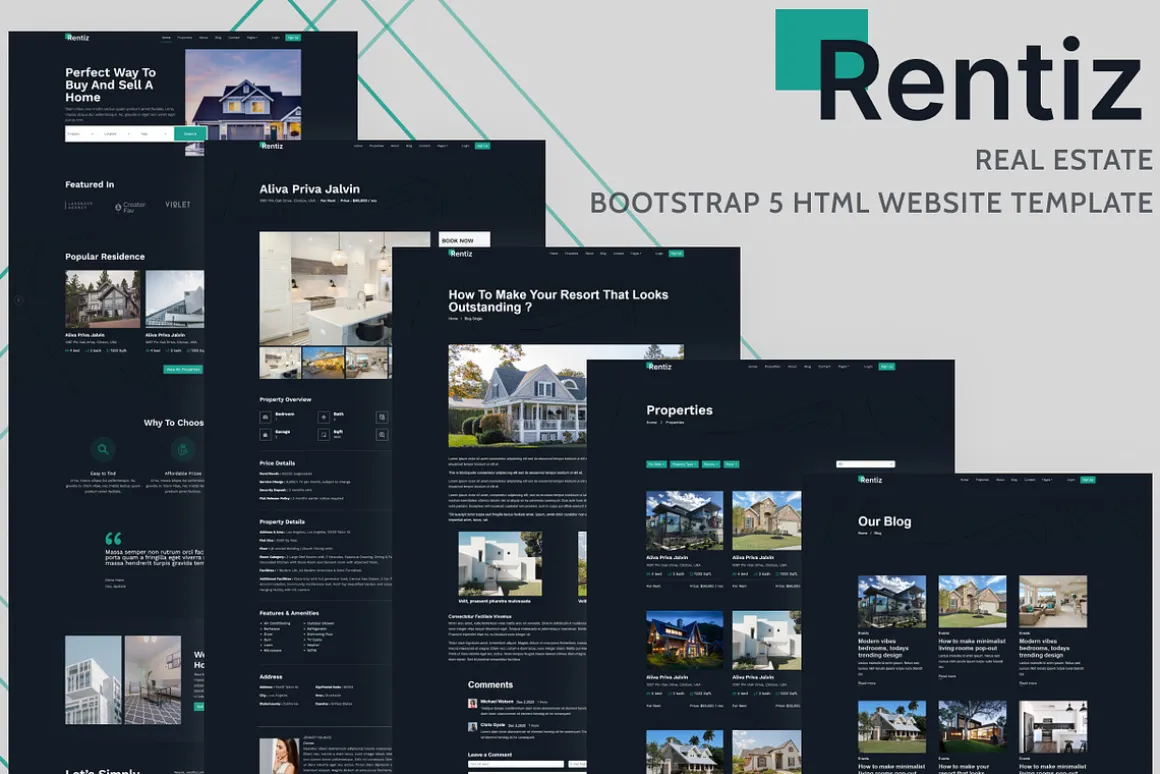The width and height of the screenshot is (1160, 774).
Task: Open the third dropdown in hero search bar
Action: coord(154,134)
